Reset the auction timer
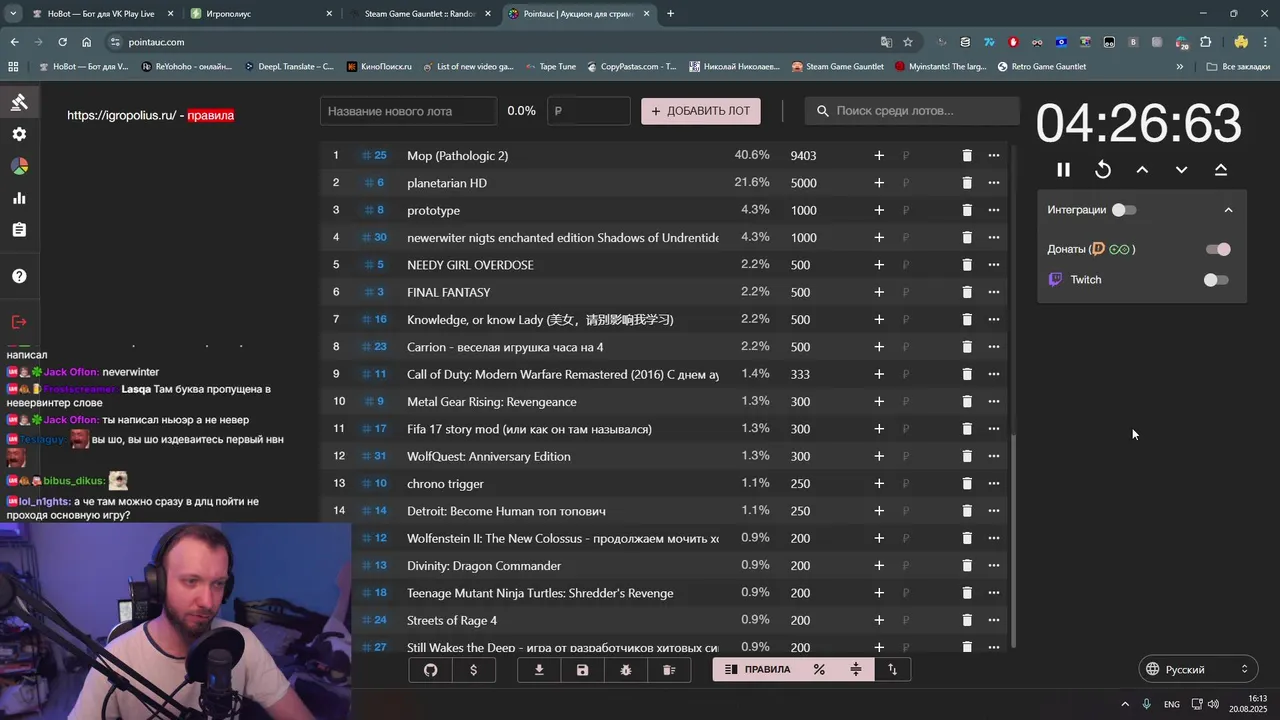1280x720 pixels. (x=1103, y=170)
